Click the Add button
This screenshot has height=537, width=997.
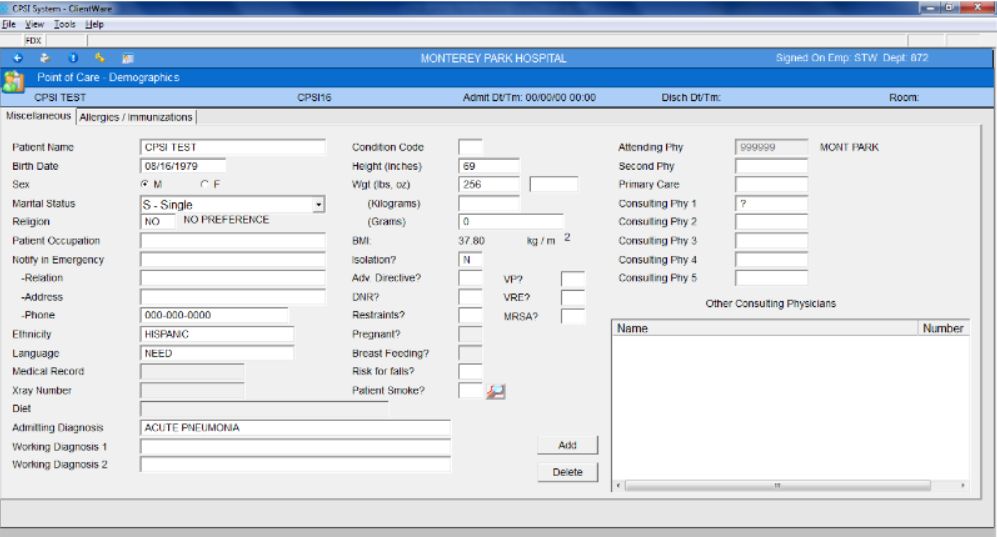(x=567, y=445)
